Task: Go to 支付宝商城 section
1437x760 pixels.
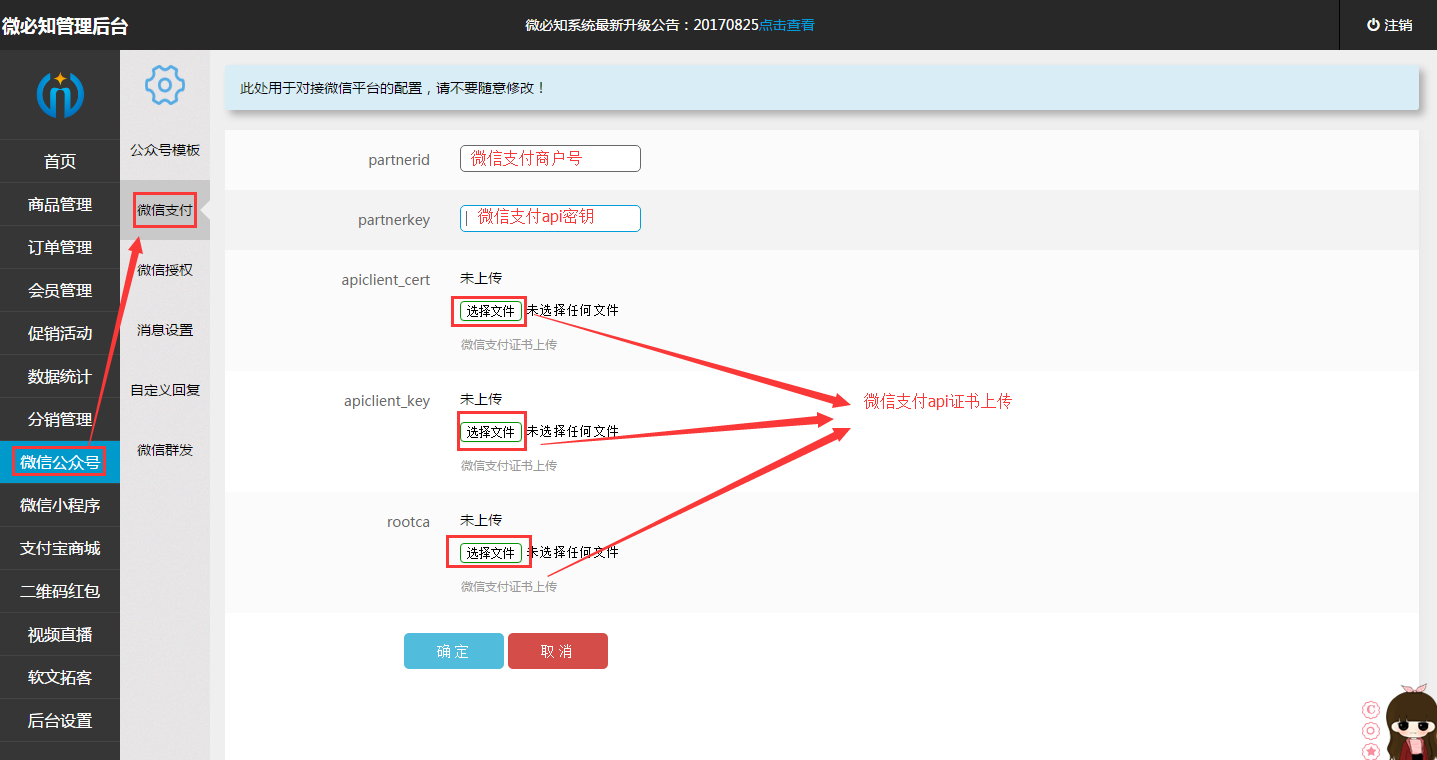Action: pos(60,548)
